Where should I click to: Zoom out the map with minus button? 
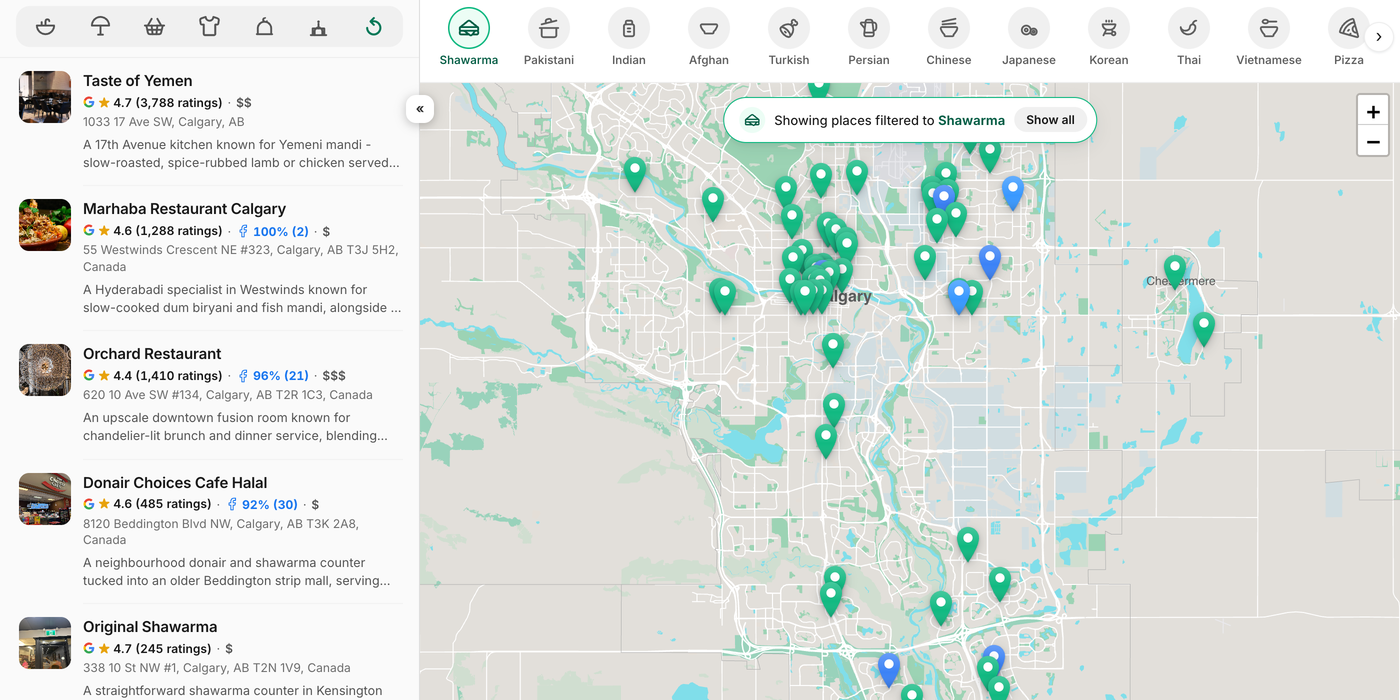[x=1373, y=142]
